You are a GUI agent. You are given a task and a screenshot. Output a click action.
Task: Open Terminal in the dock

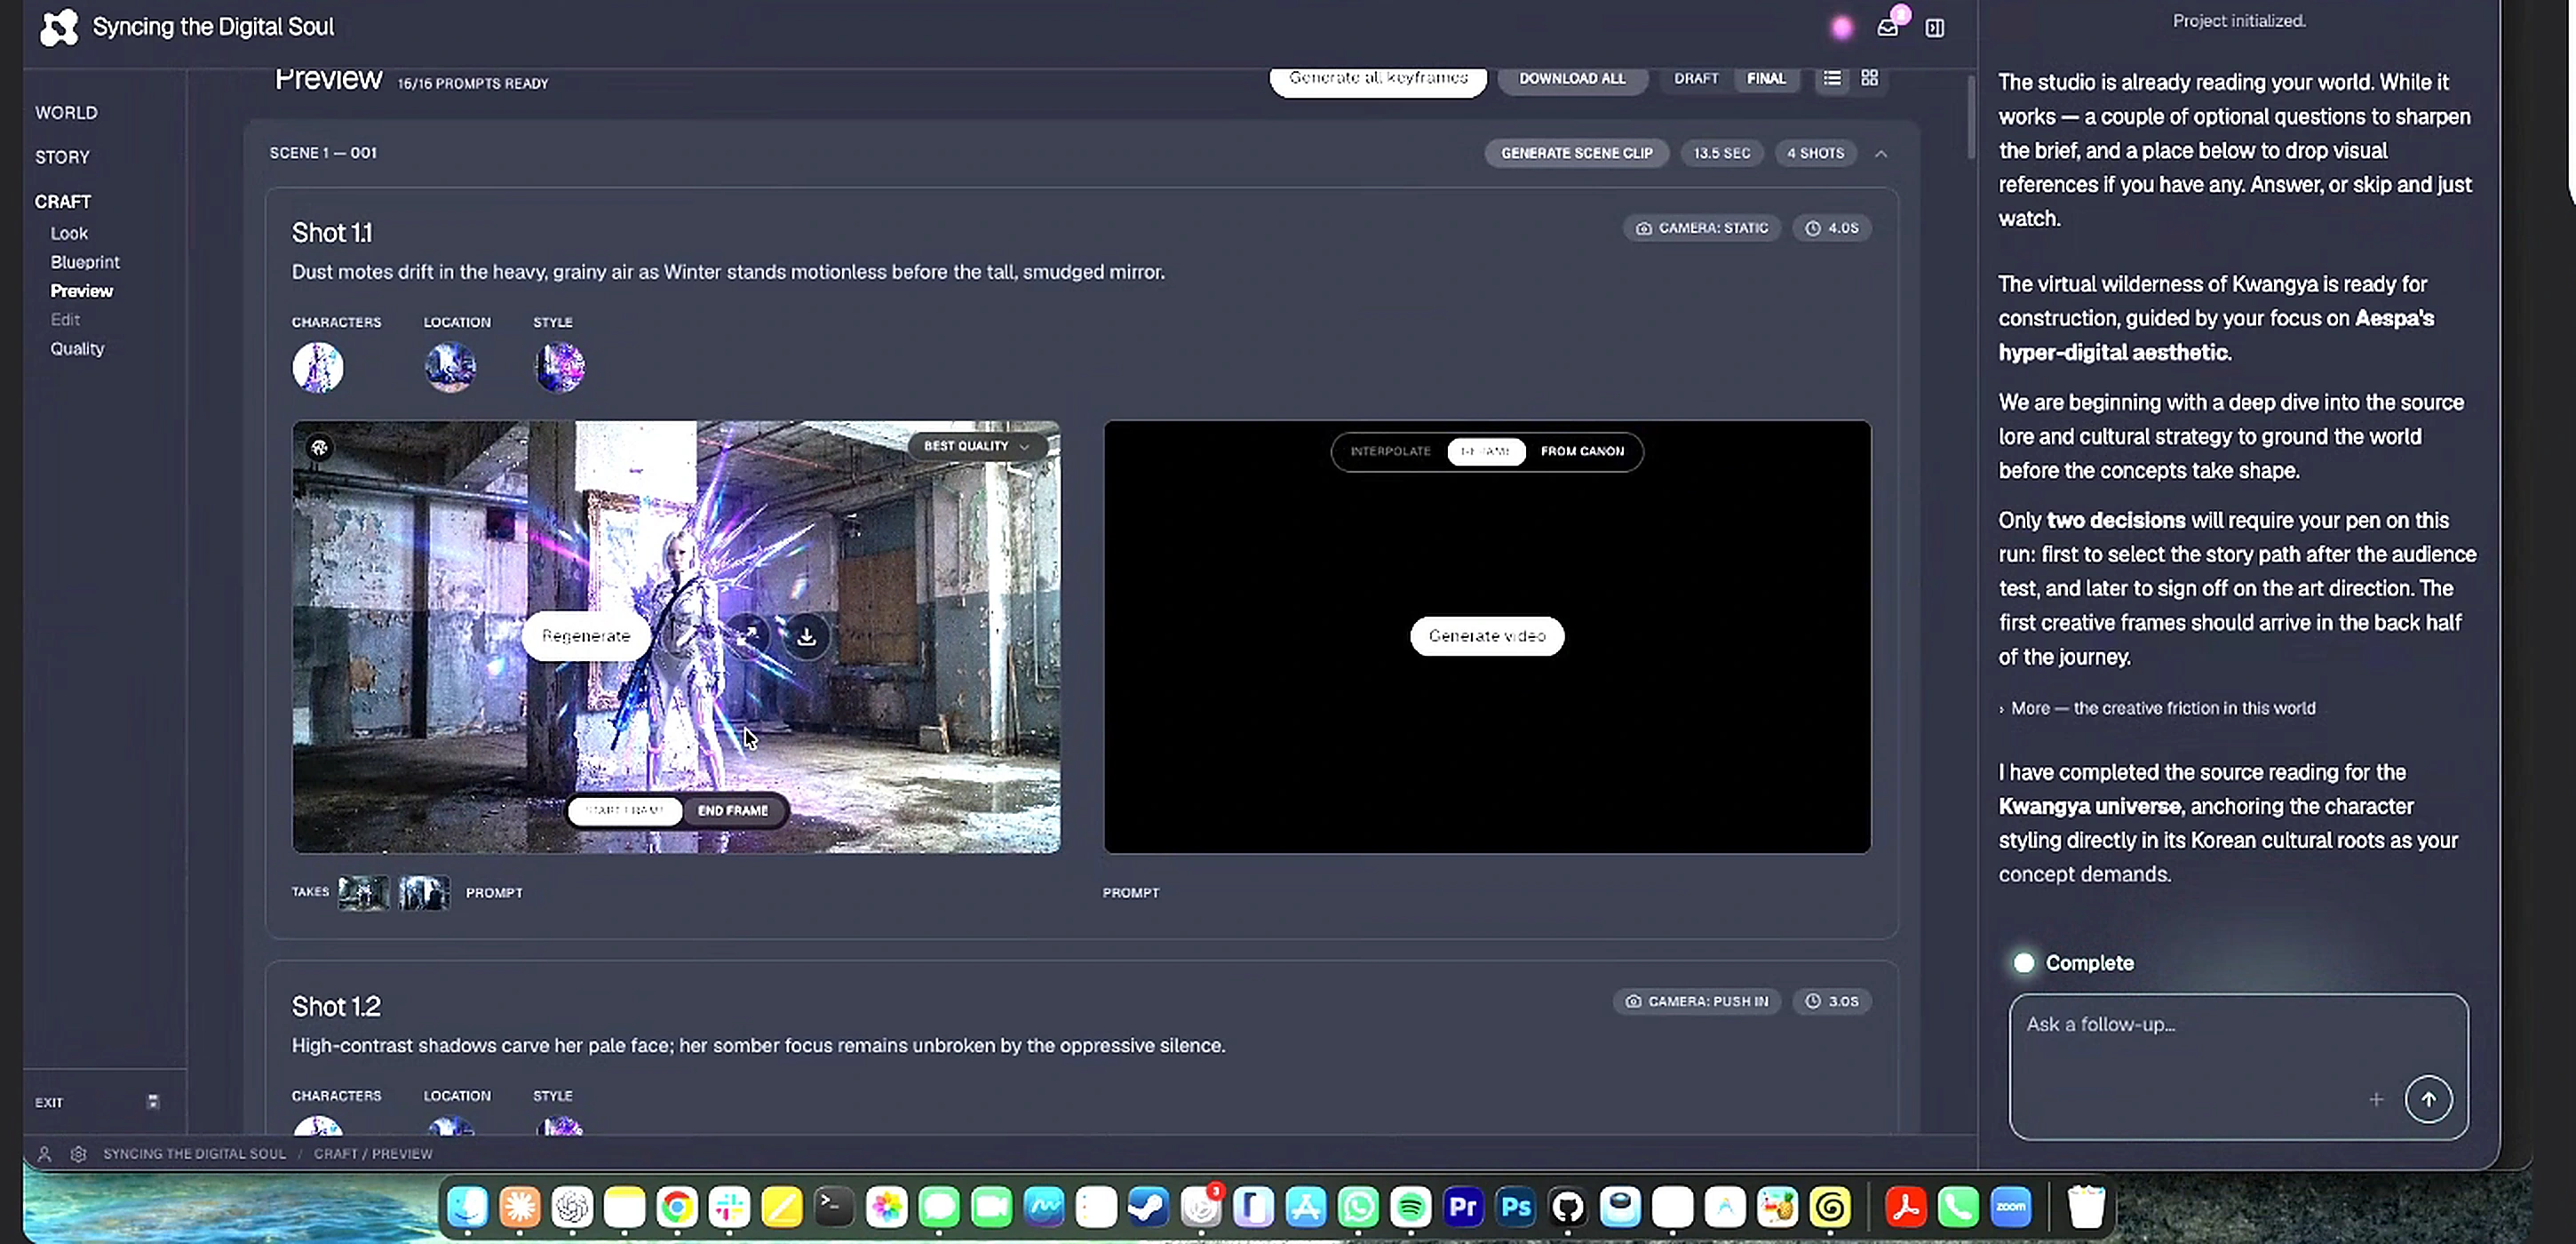(834, 1207)
